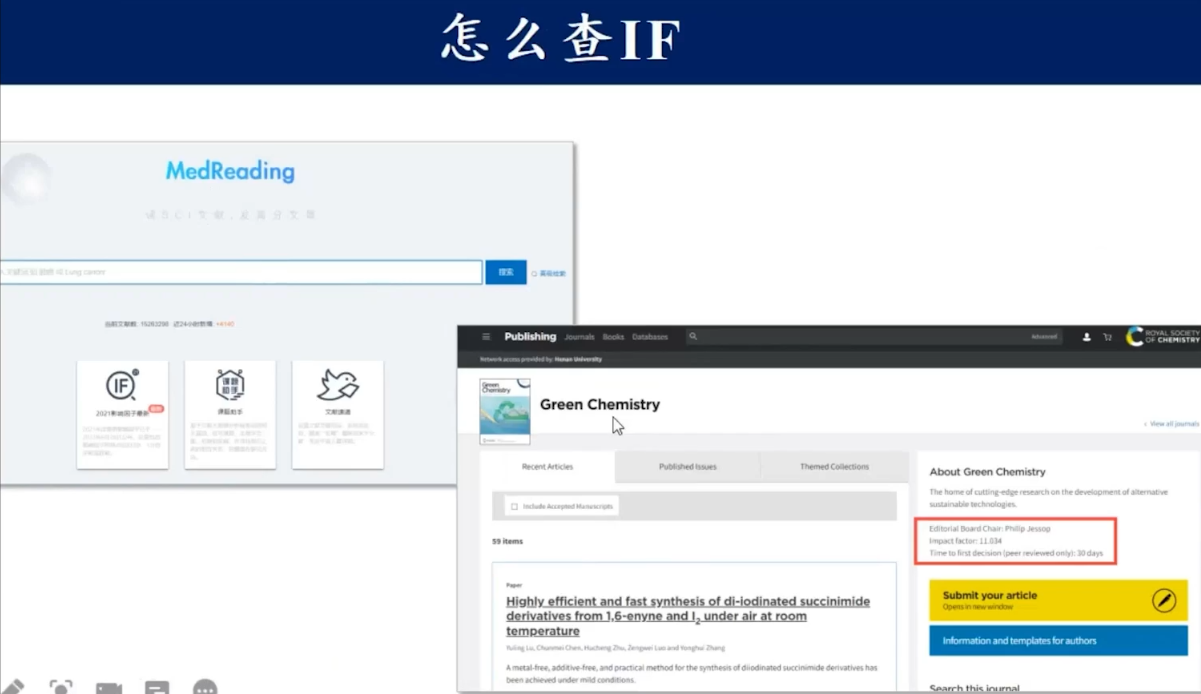Click the pencil icon on Submit your article
The image size is (1201, 694).
click(1163, 600)
